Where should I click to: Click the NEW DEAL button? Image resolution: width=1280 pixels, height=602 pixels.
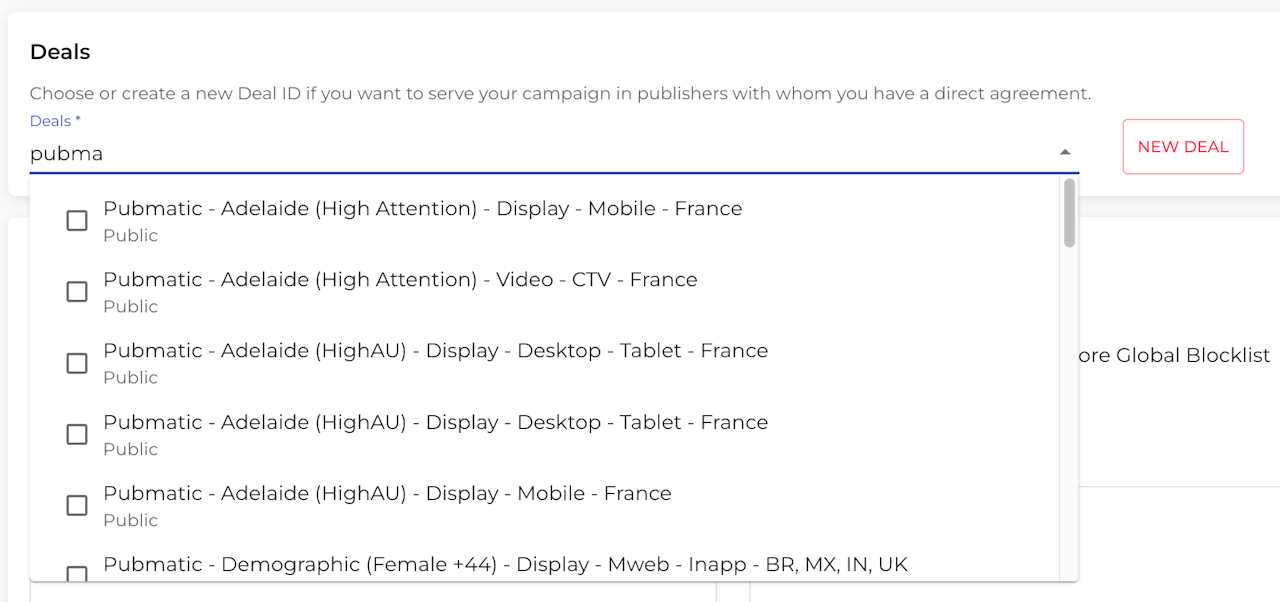(1183, 147)
